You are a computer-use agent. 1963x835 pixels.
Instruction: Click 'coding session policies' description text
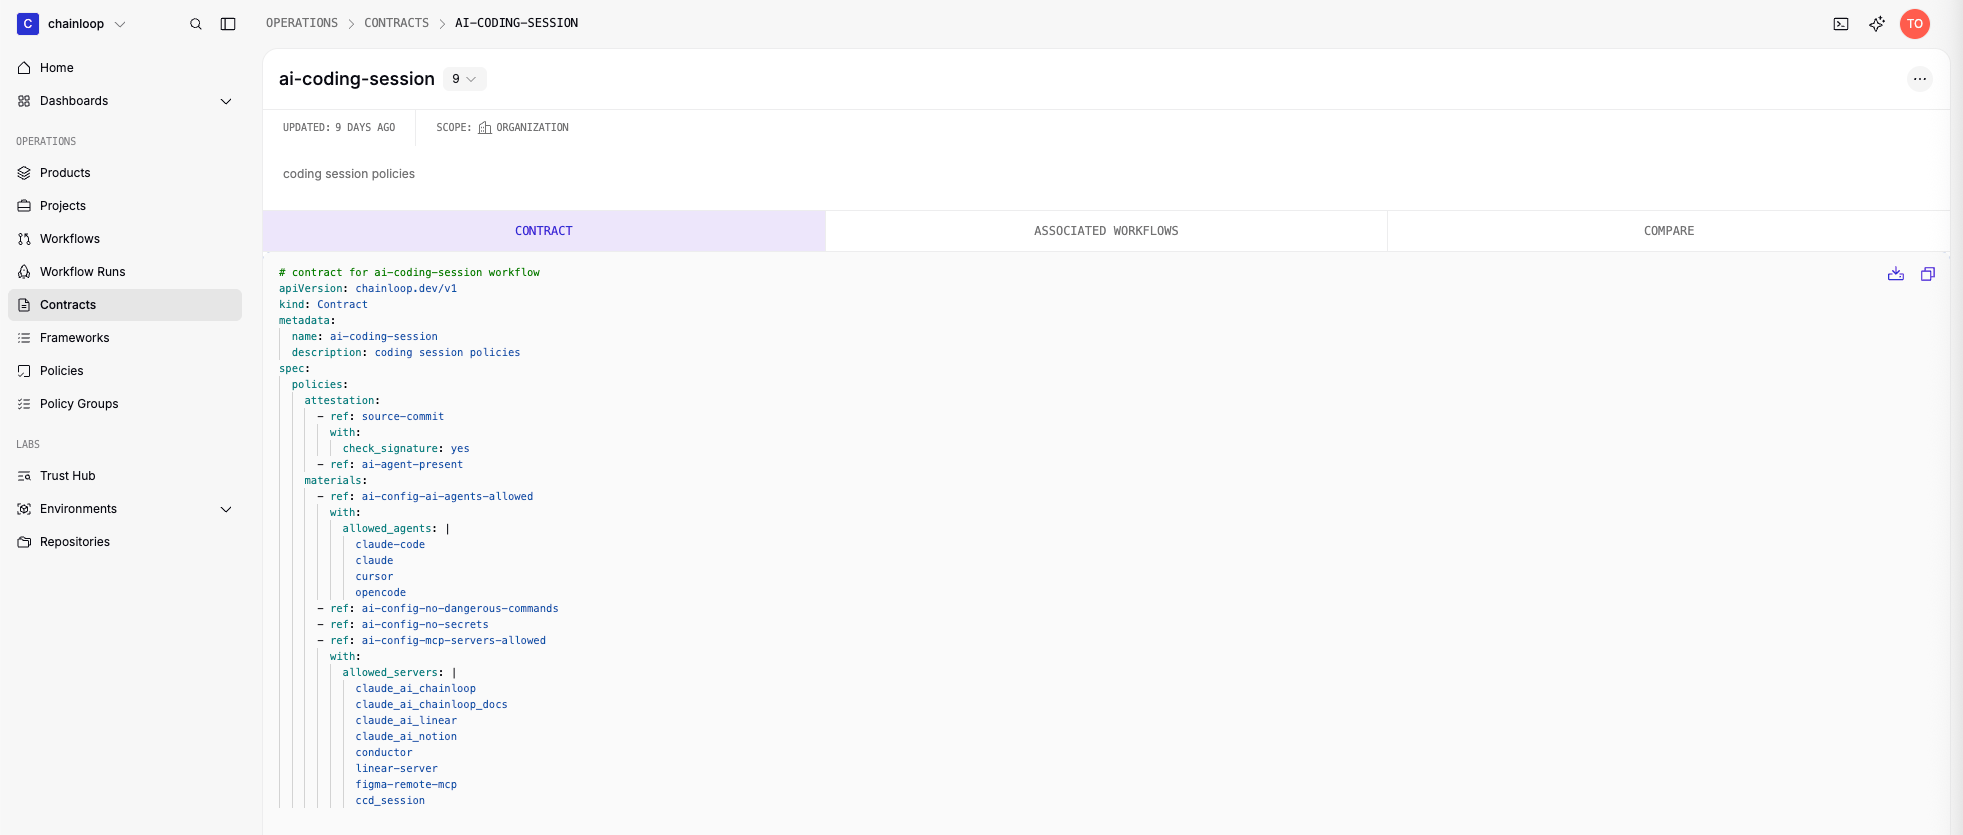click(349, 174)
